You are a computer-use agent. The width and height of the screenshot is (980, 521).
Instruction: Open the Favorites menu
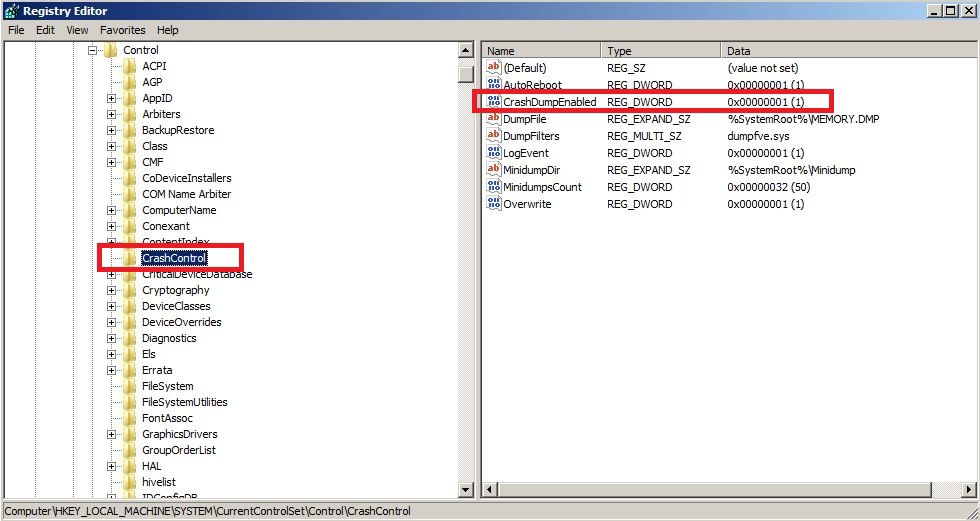pos(122,30)
